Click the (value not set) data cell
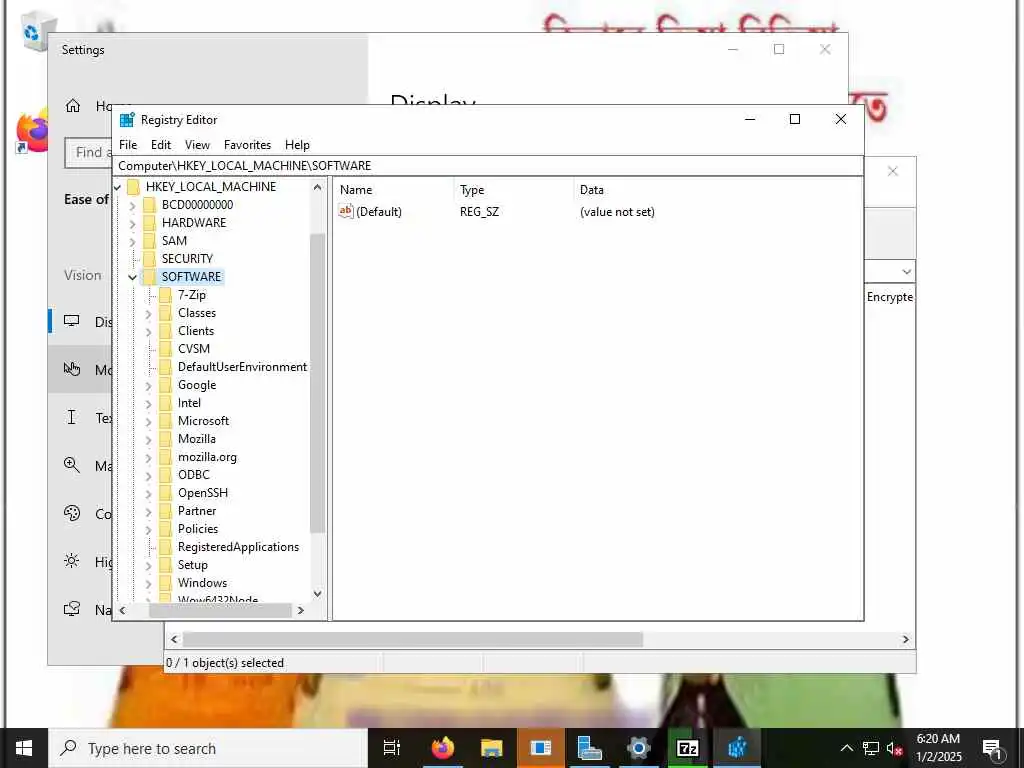This screenshot has width=1024, height=768. point(617,212)
